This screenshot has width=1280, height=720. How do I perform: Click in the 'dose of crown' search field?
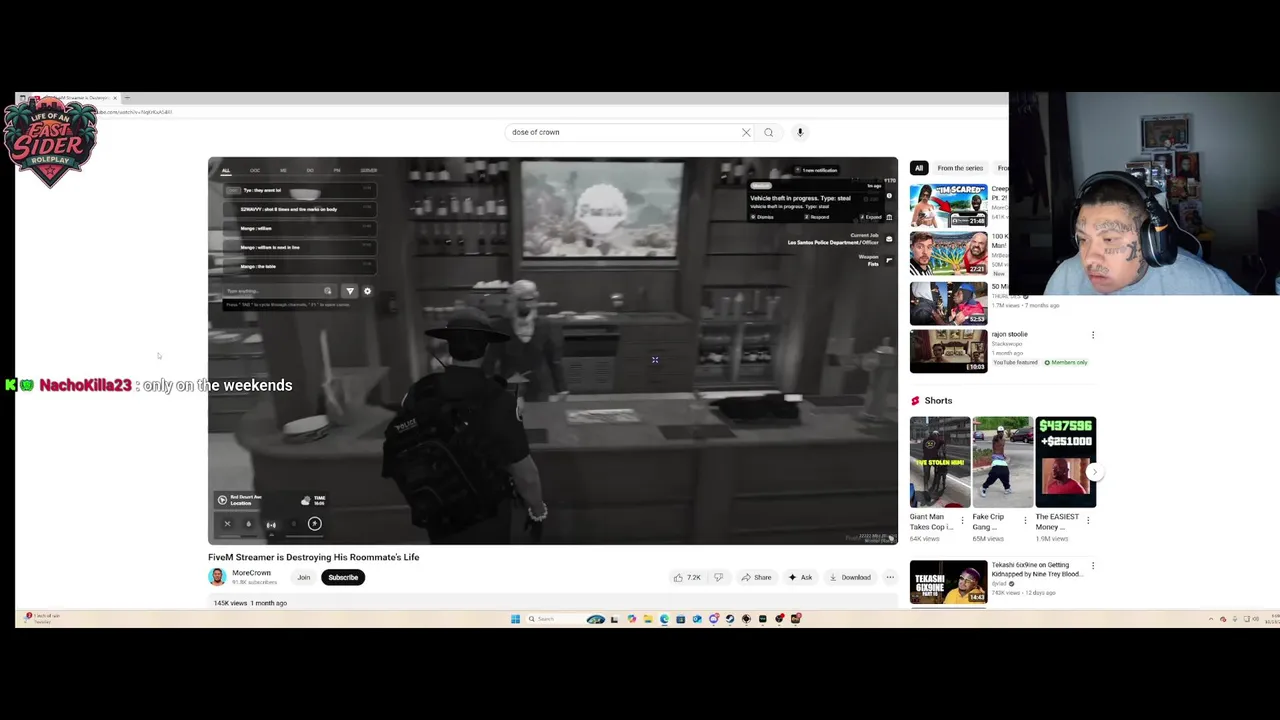coord(622,132)
